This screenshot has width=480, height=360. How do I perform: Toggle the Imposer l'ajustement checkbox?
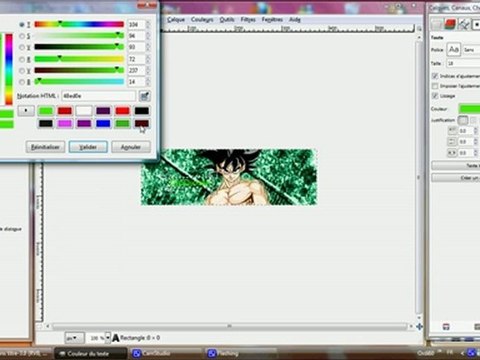click(x=435, y=86)
